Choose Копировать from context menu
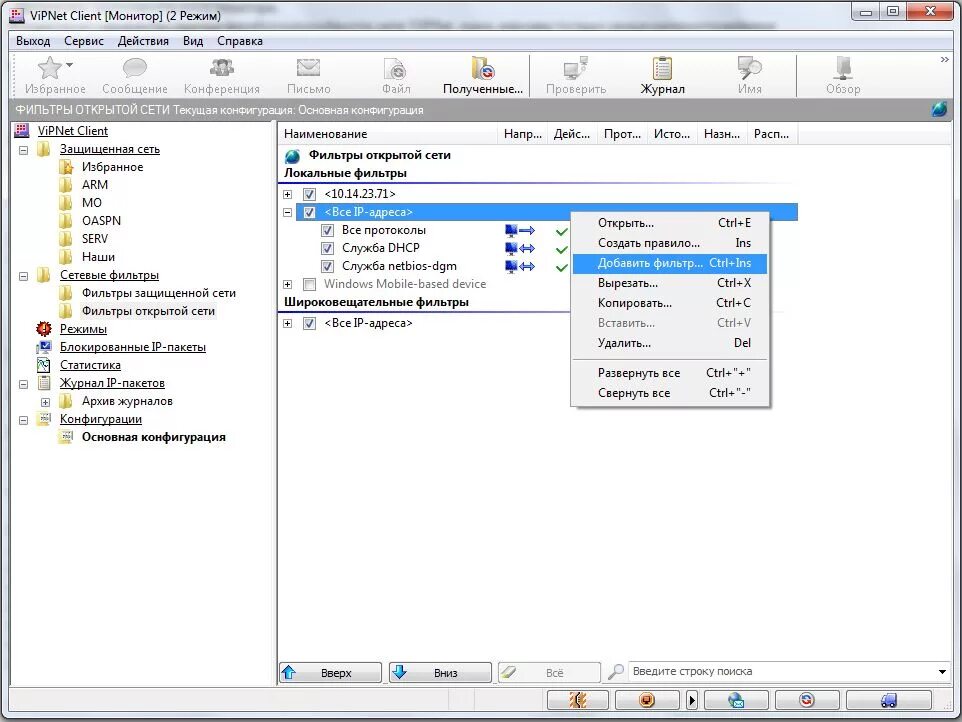This screenshot has width=962, height=722. pyautogui.click(x=669, y=303)
